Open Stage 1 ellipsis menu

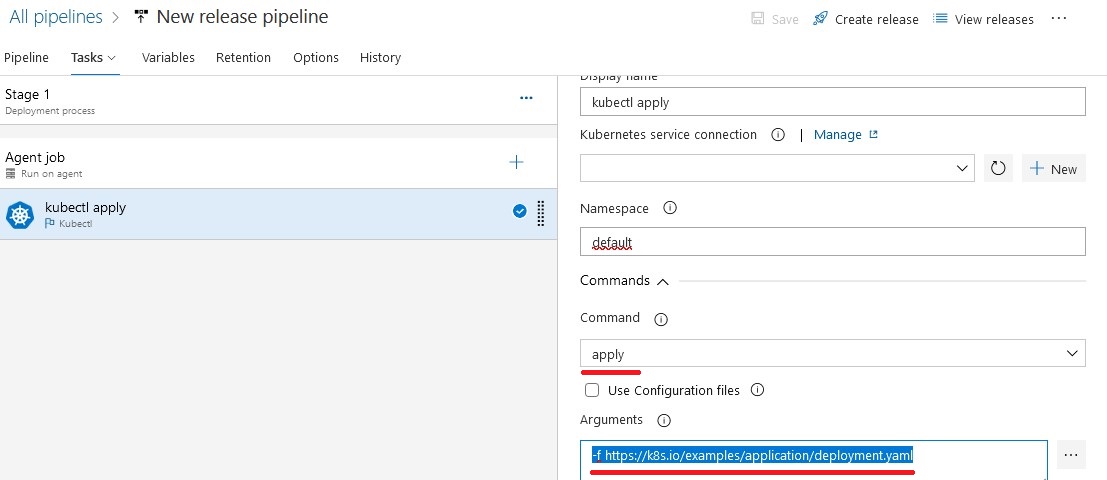pos(526,98)
